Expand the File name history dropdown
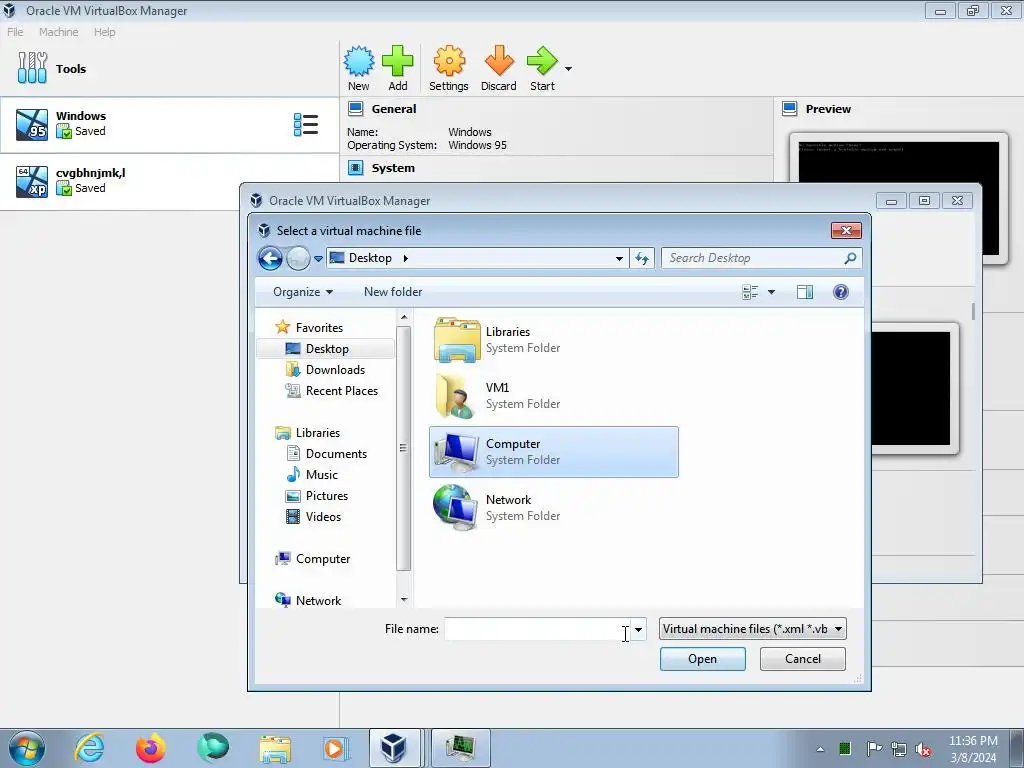This screenshot has width=1024, height=768. pyautogui.click(x=638, y=630)
